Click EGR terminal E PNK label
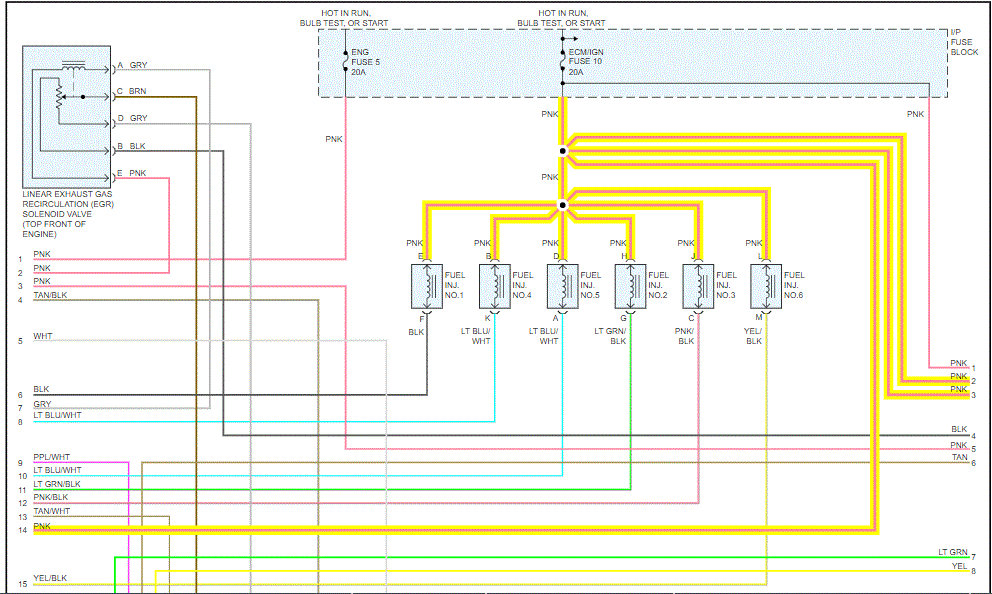Screen dimensions: 992x594 pyautogui.click(x=132, y=173)
